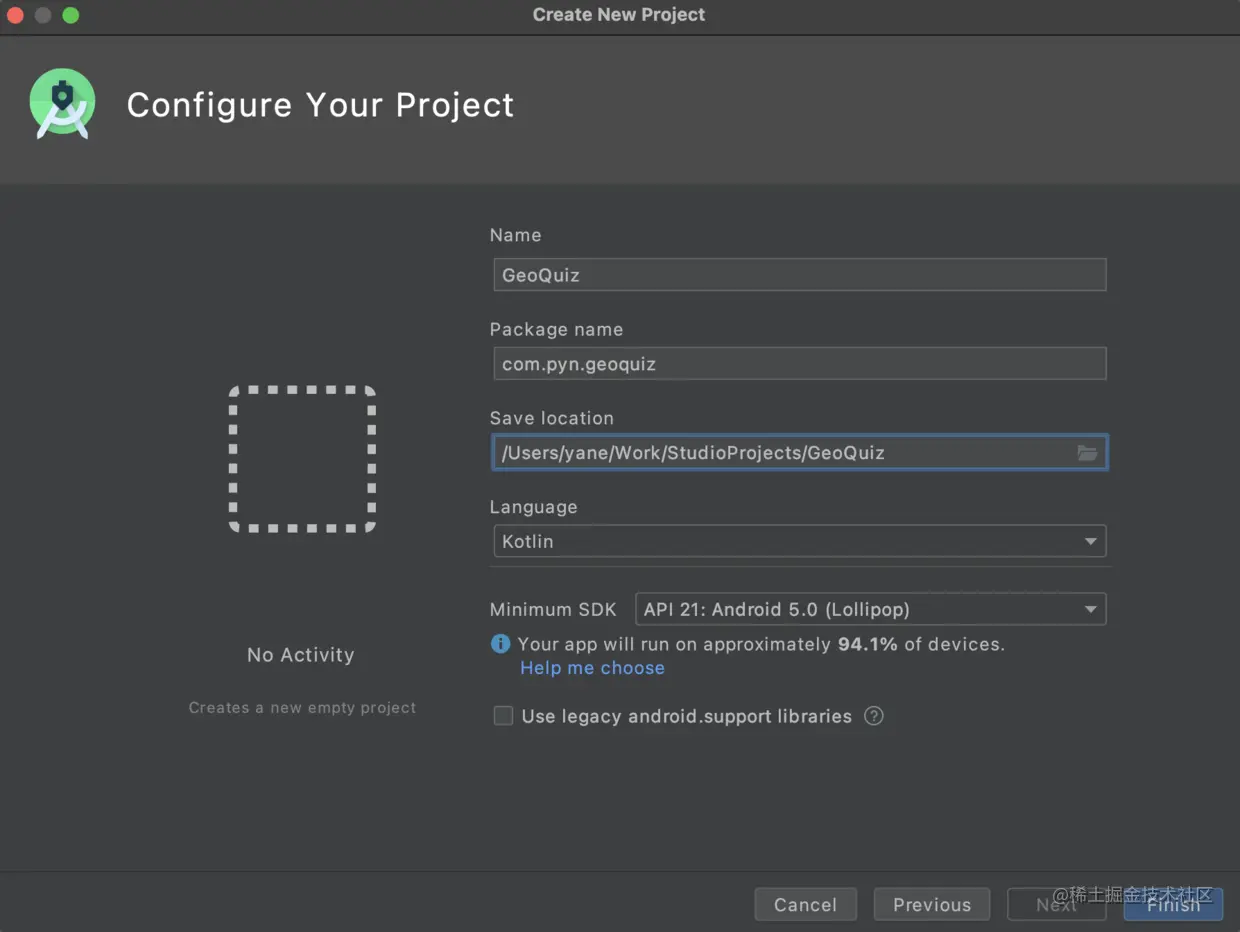1240x932 pixels.
Task: Click the Name field containing GeoQuiz
Action: tap(799, 275)
